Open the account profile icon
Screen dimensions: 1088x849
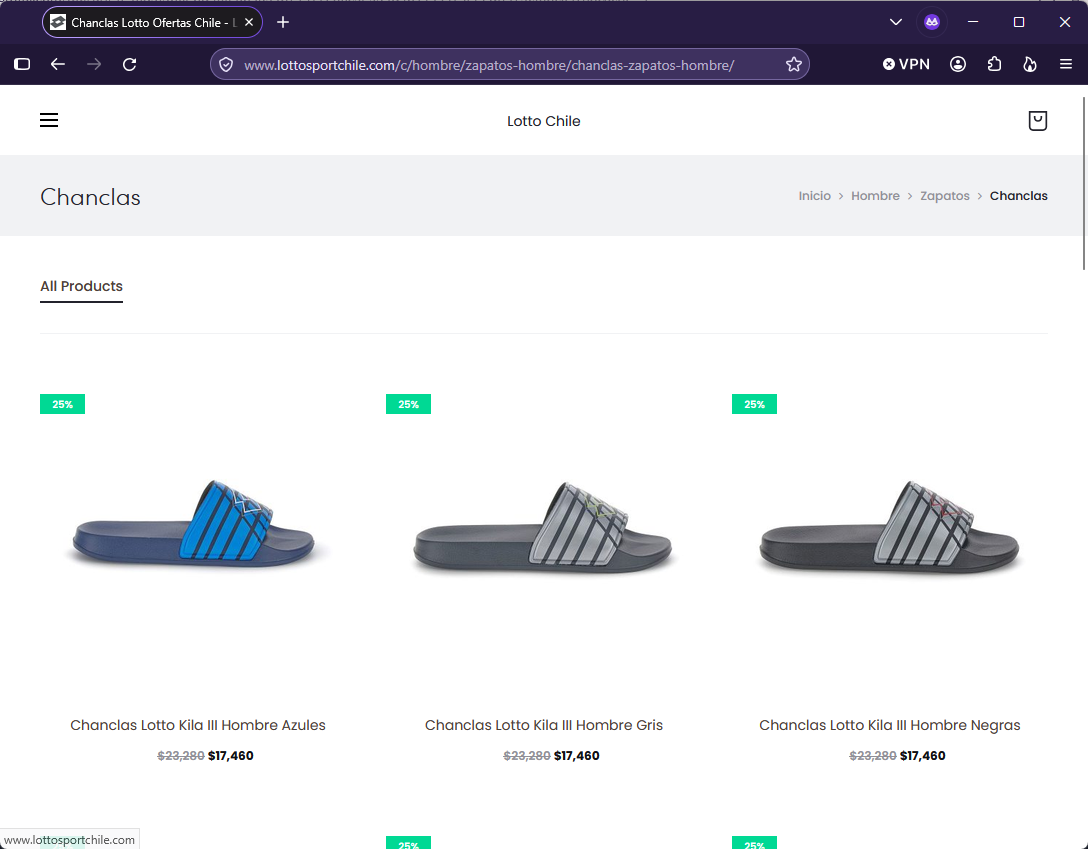point(958,65)
